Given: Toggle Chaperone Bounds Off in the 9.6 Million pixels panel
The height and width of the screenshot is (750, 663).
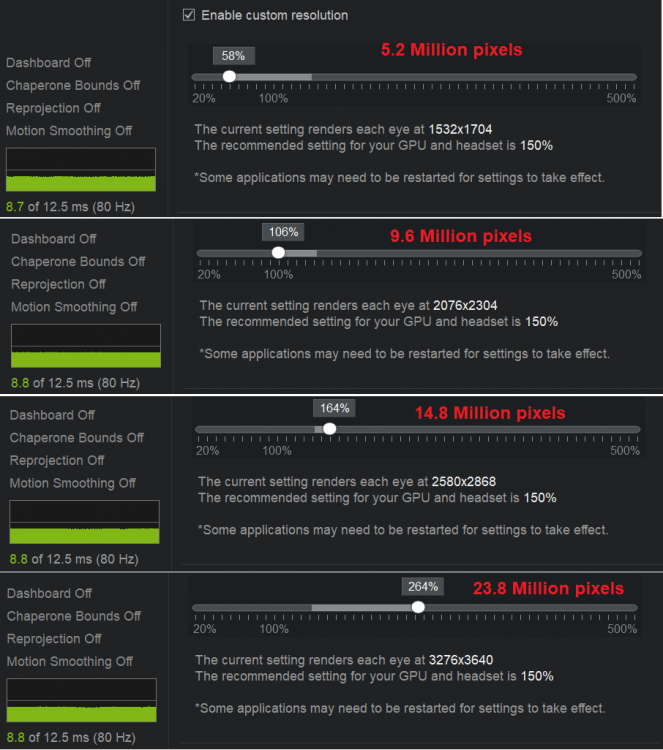Looking at the screenshot, I should (76, 261).
